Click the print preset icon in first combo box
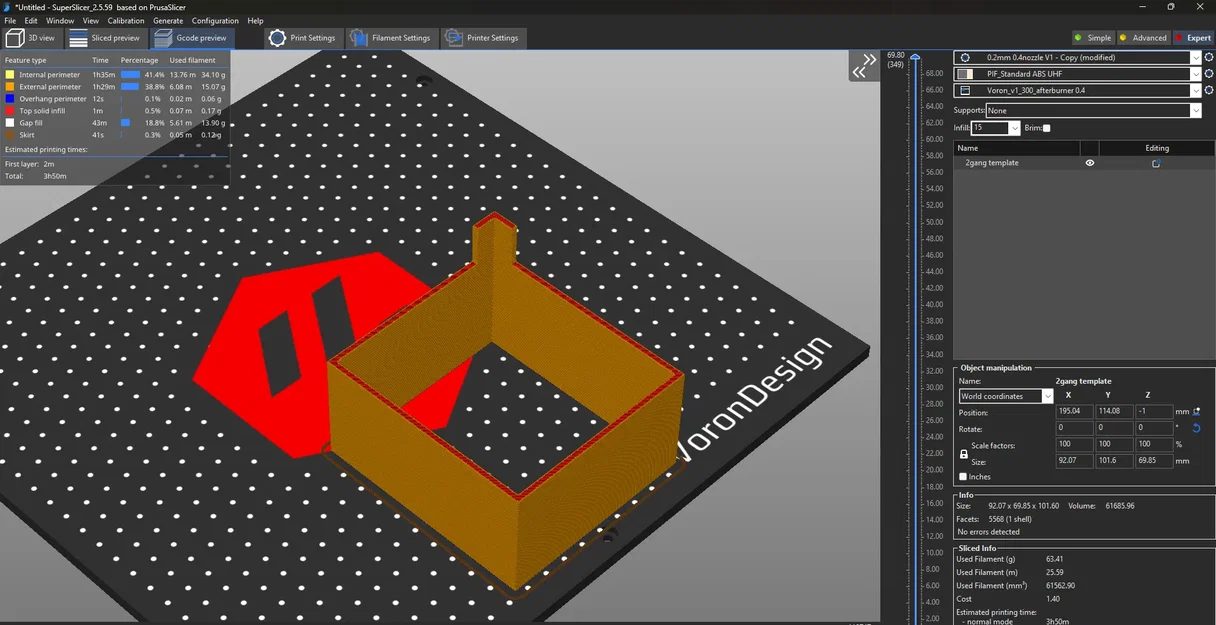The height and width of the screenshot is (625, 1216). (965, 58)
